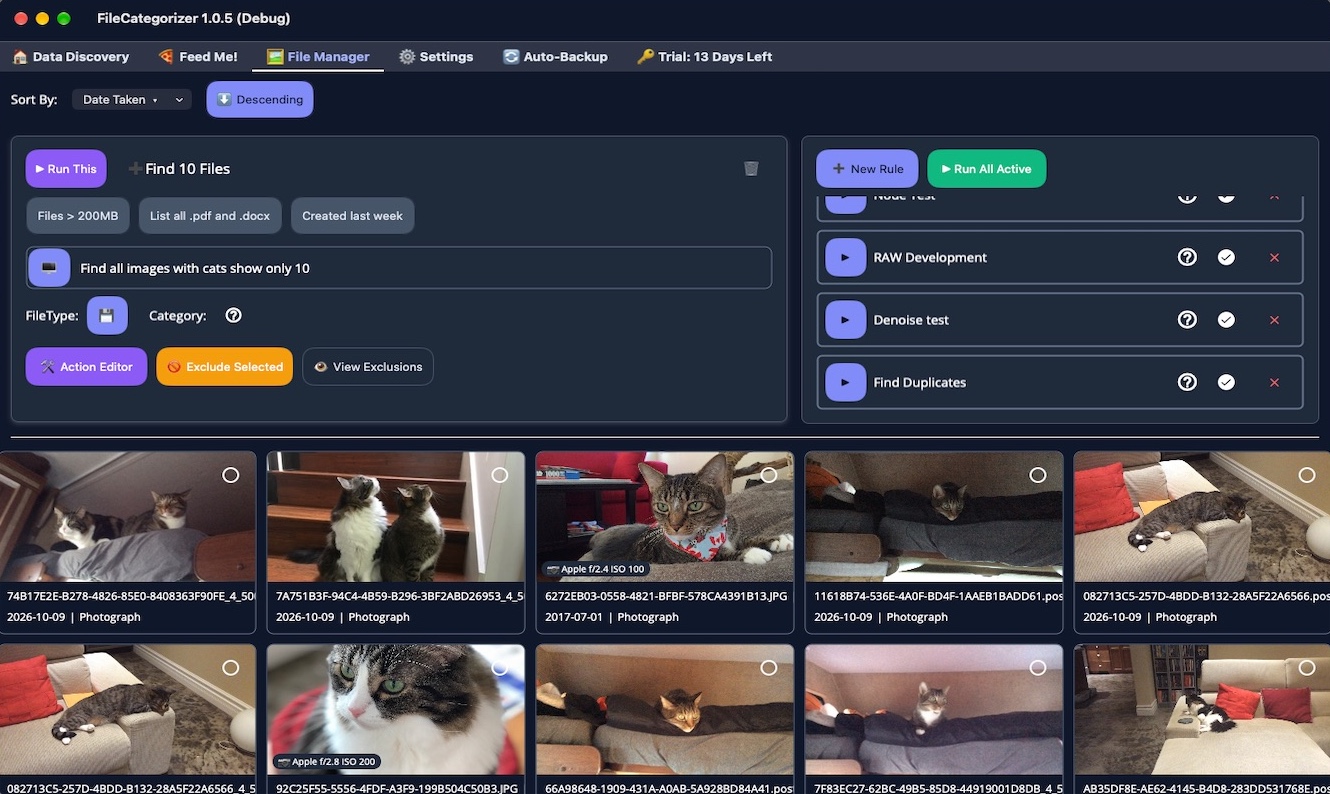Click the Trial: 13 Days Left tab
The image size is (1330, 794).
pyautogui.click(x=705, y=57)
